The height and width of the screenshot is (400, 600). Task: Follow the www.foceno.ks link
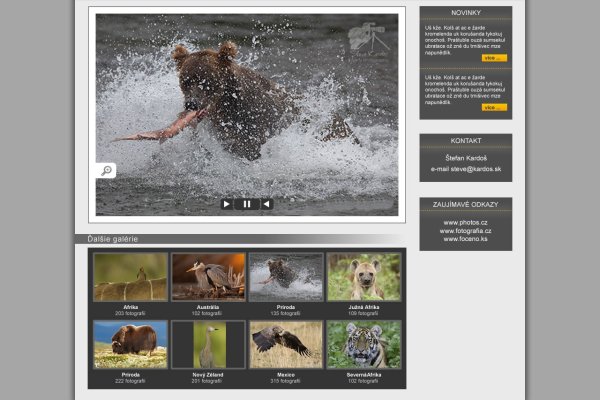tap(465, 240)
